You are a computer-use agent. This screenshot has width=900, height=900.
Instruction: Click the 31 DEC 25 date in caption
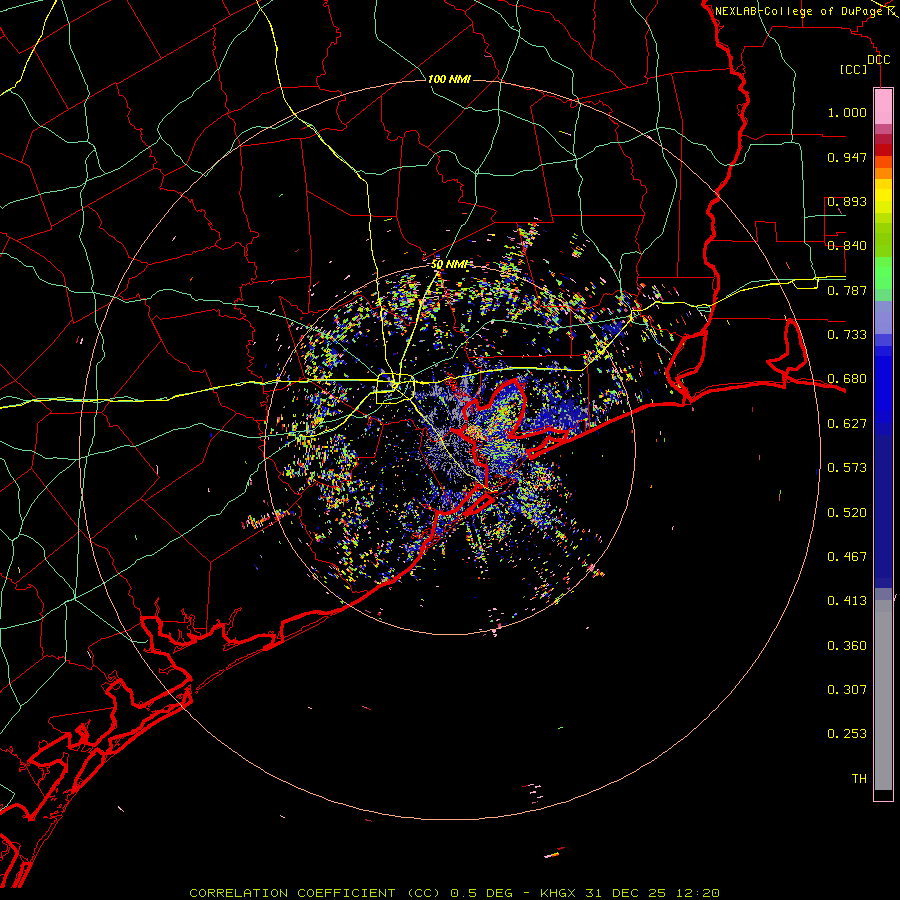coord(626,893)
